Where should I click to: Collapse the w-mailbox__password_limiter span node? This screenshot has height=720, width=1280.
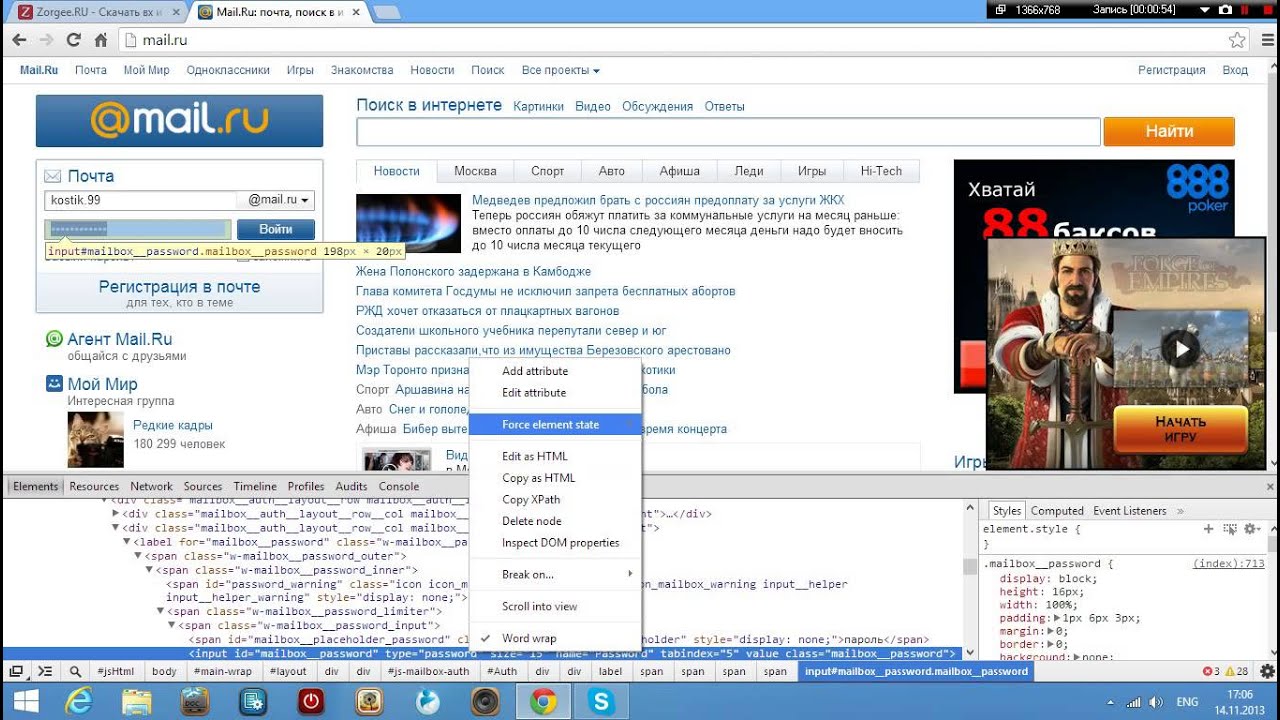point(161,611)
